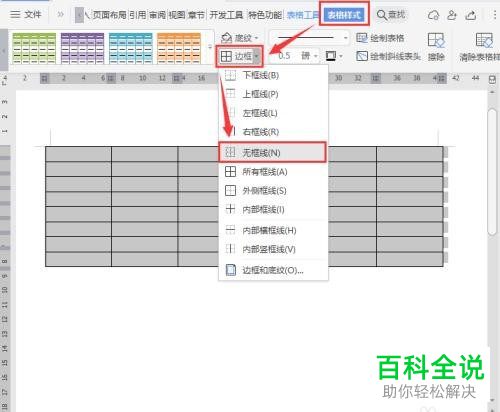Apply the purple table style thumbnail
Image resolution: width=500 pixels, height=412 pixels.
(x=82, y=48)
